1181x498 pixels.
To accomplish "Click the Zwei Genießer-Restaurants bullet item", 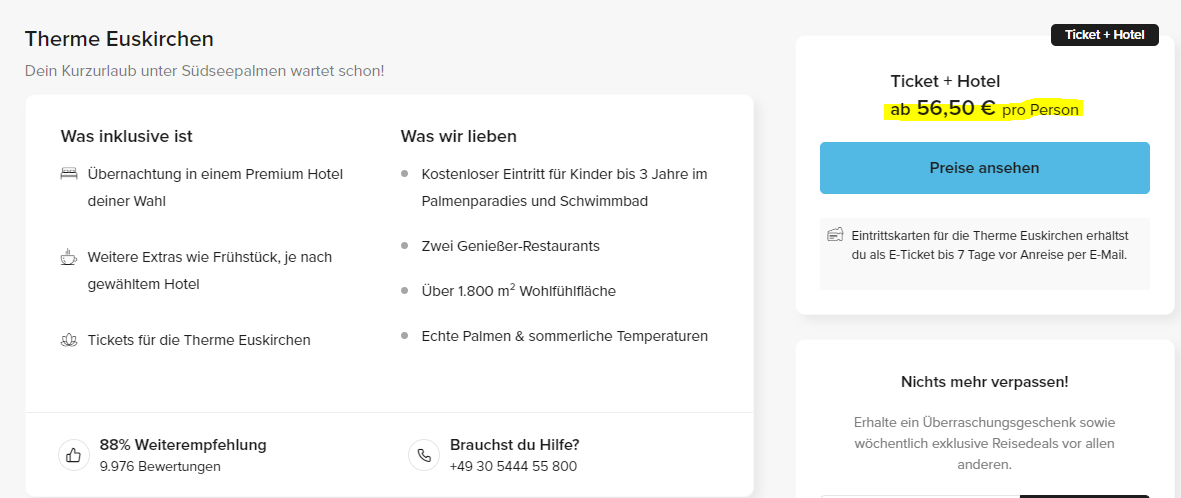I will 511,246.
